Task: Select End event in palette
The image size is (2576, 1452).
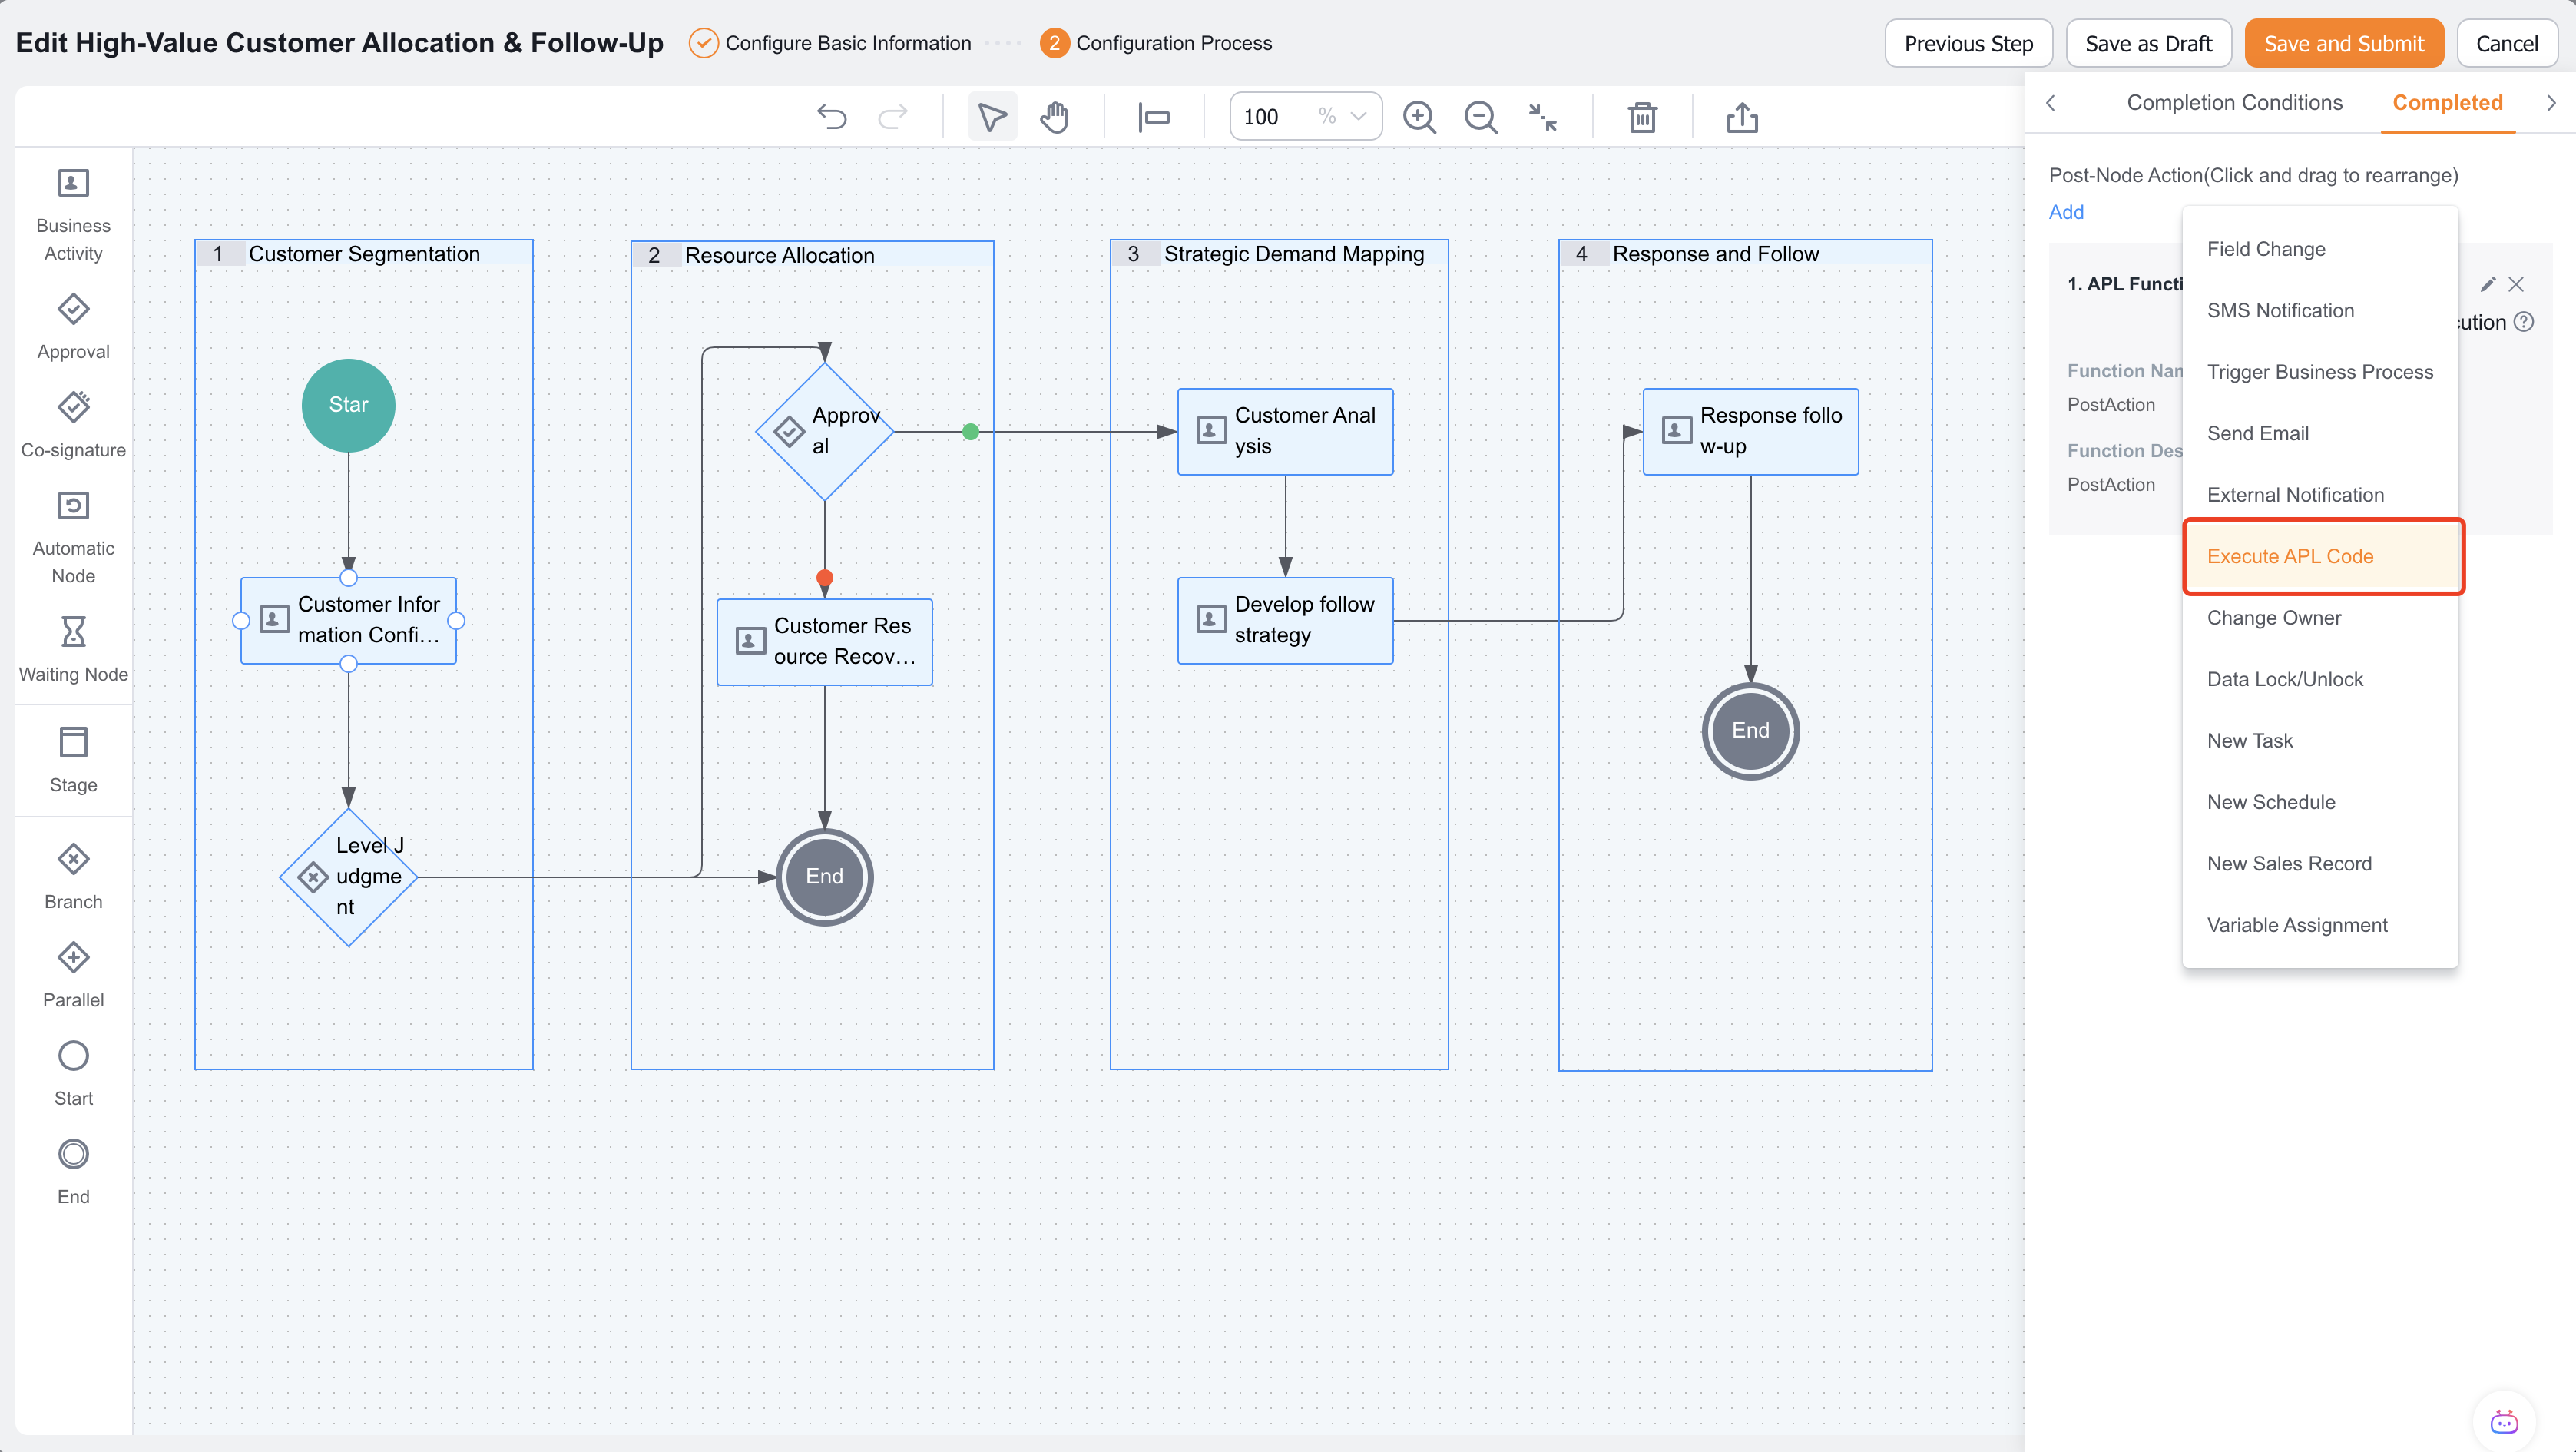Action: click(x=73, y=1172)
